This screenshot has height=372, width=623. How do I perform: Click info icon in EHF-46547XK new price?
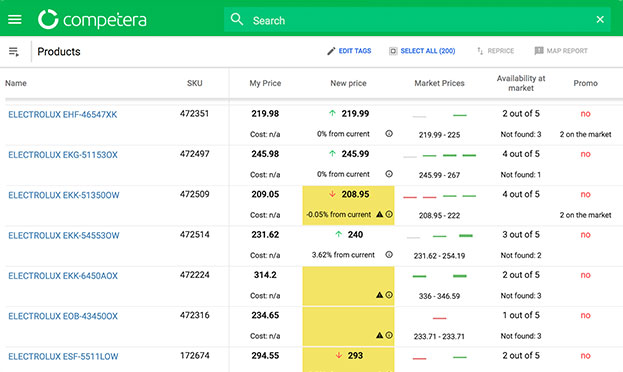[389, 134]
